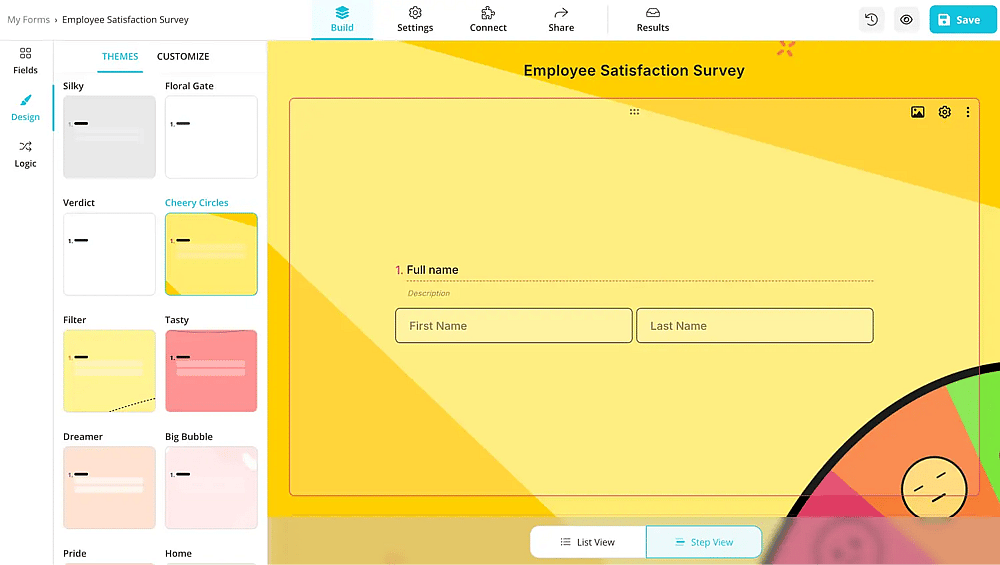This screenshot has width=1000, height=565.
Task: Switch to the Build tab
Action: point(342,20)
